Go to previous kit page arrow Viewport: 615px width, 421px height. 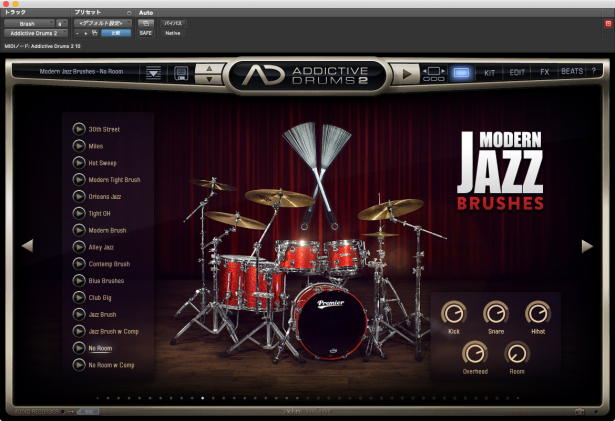click(x=27, y=245)
